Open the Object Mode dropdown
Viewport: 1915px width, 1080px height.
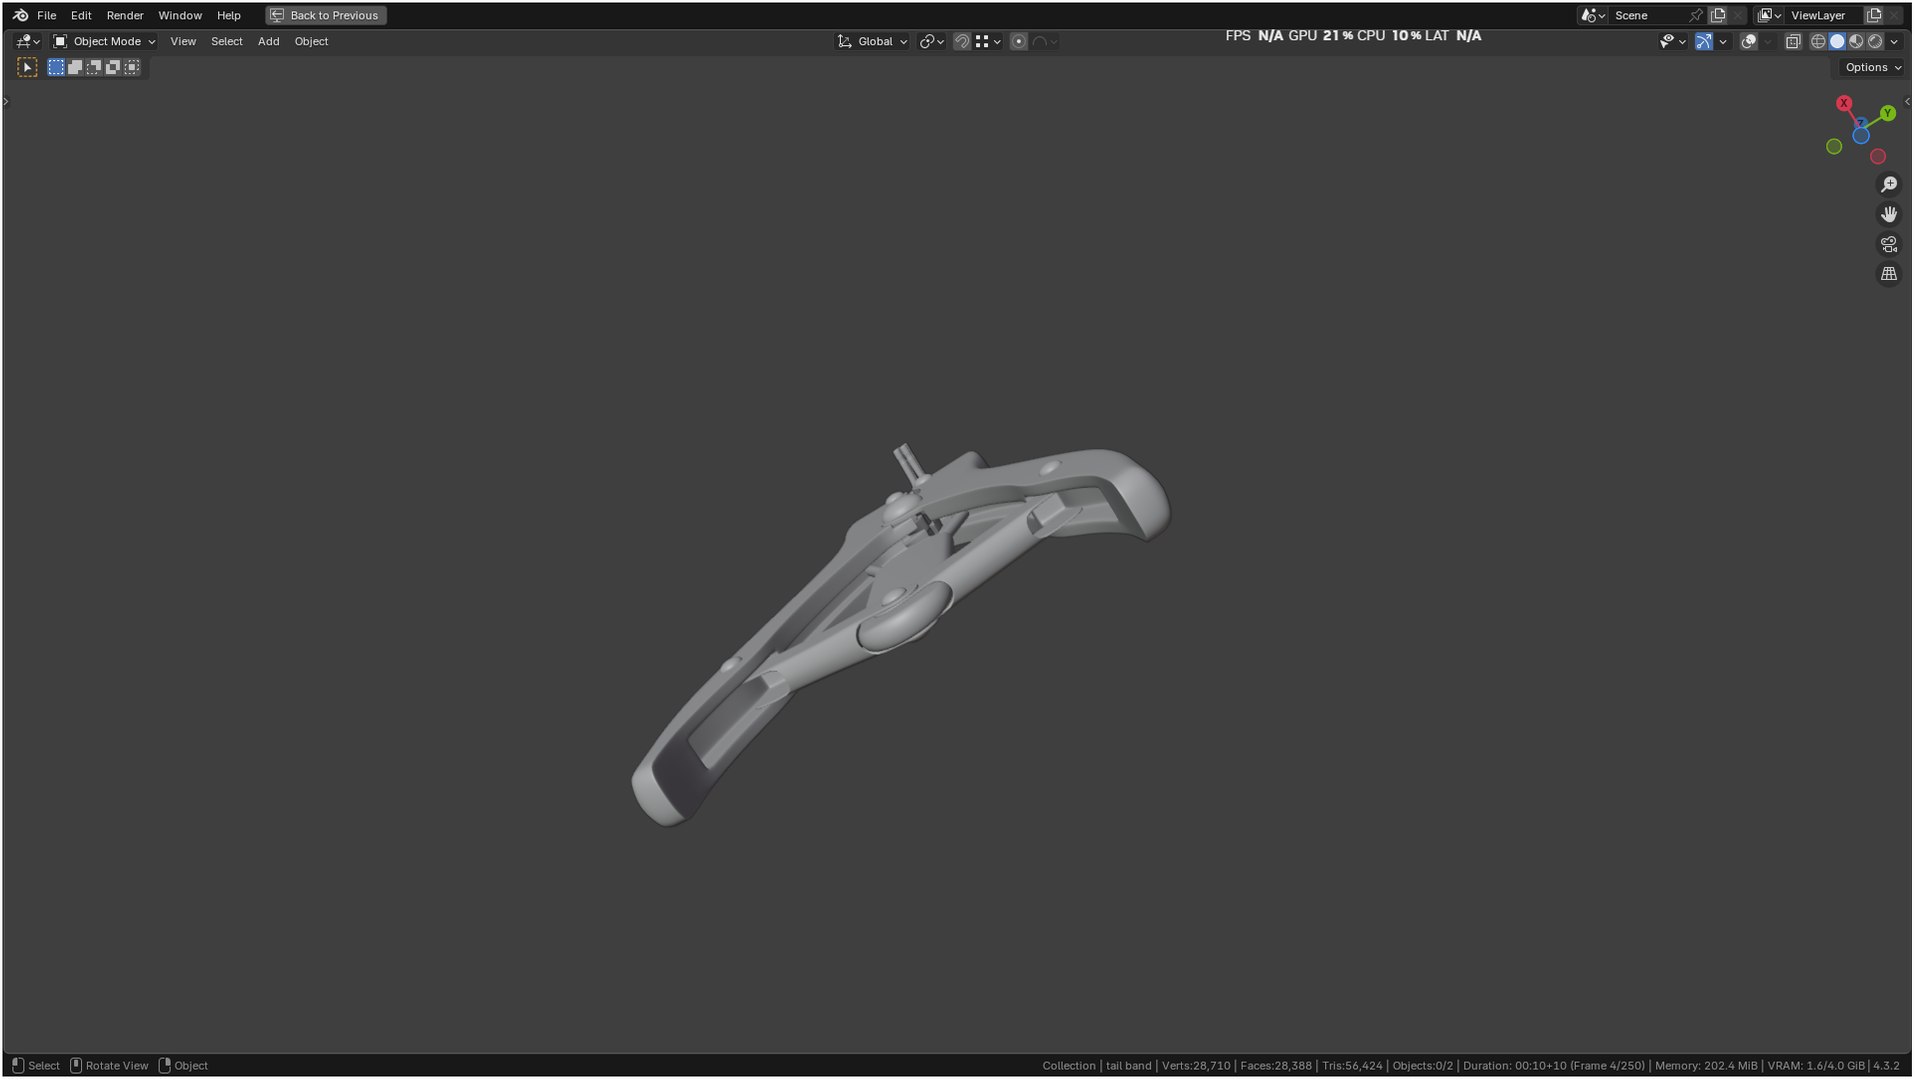click(x=104, y=41)
